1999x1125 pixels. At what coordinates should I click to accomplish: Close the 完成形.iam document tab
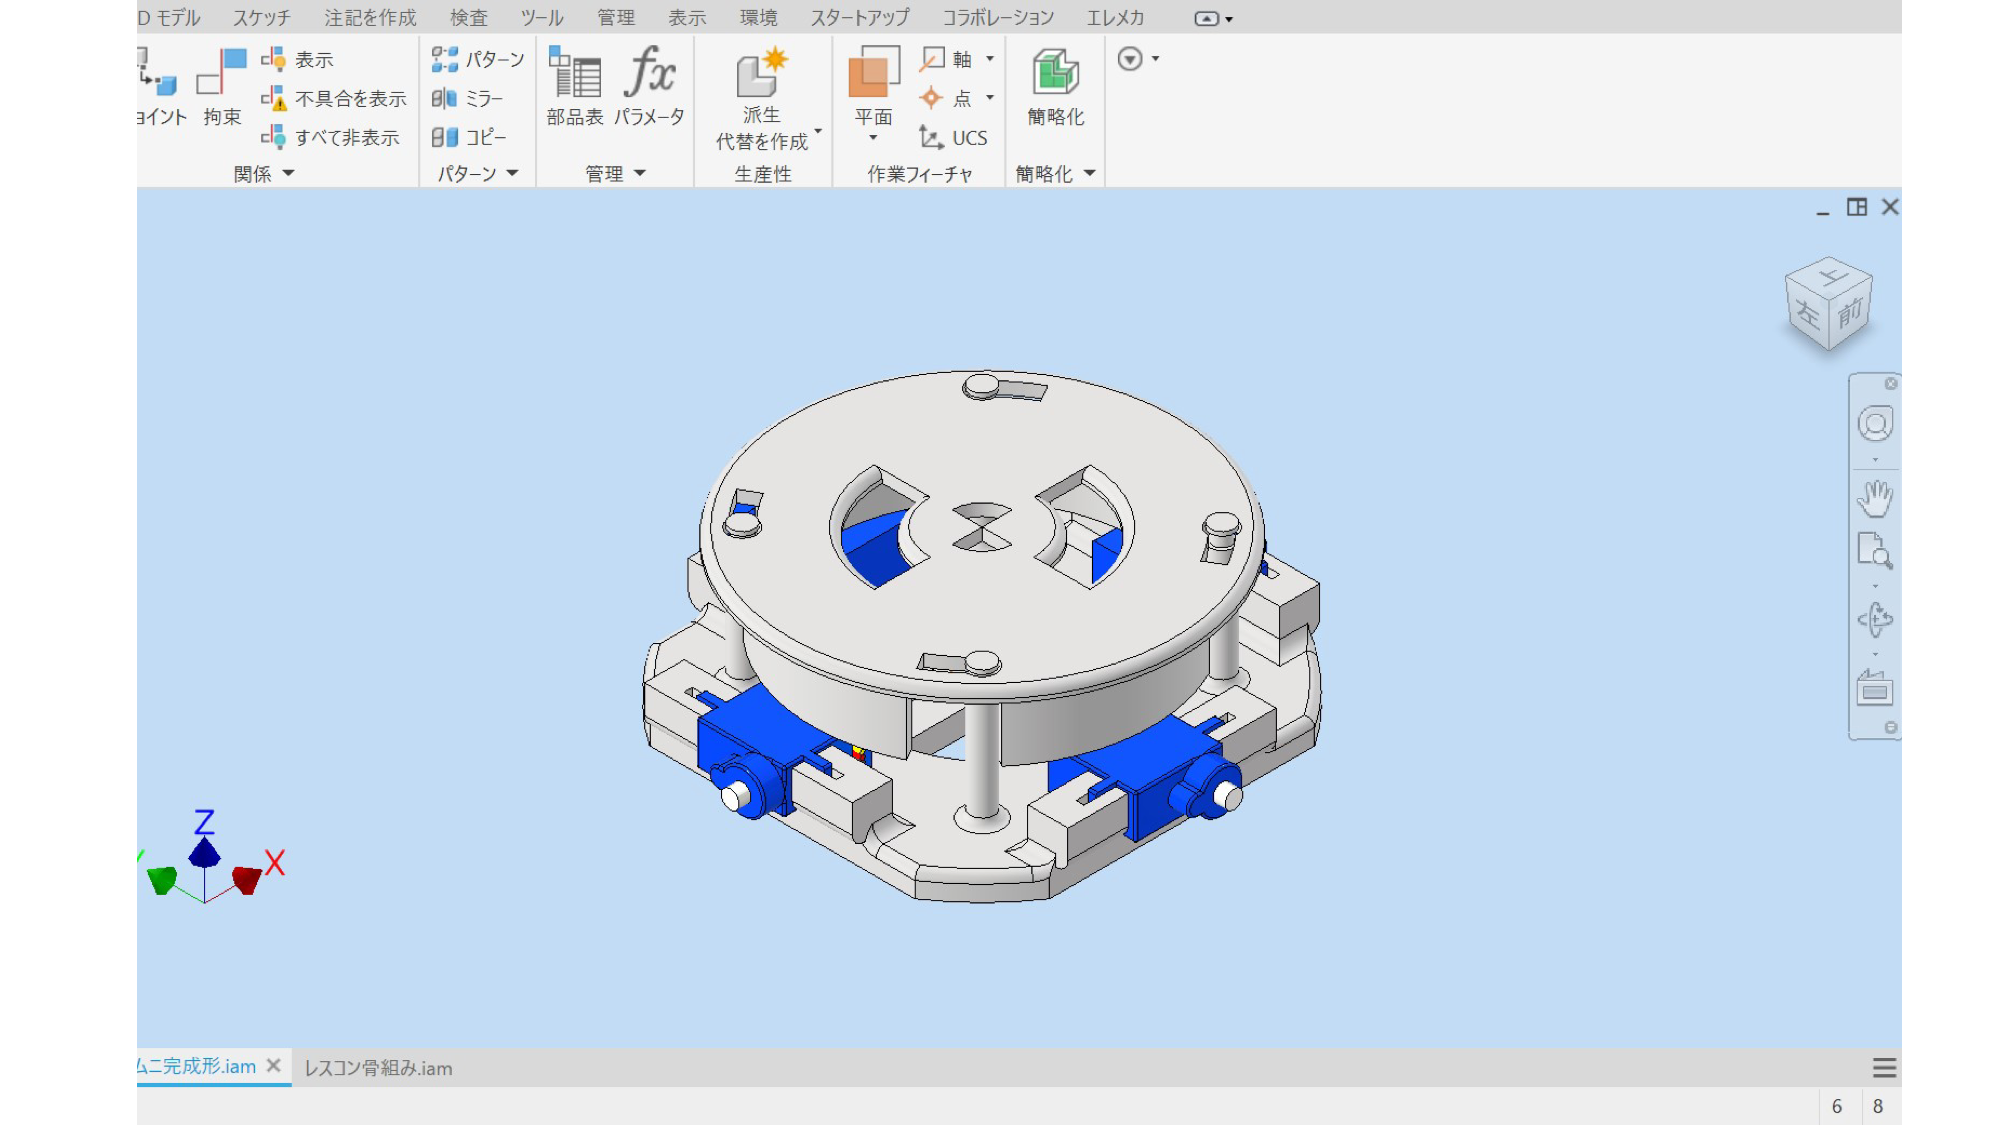point(273,1066)
